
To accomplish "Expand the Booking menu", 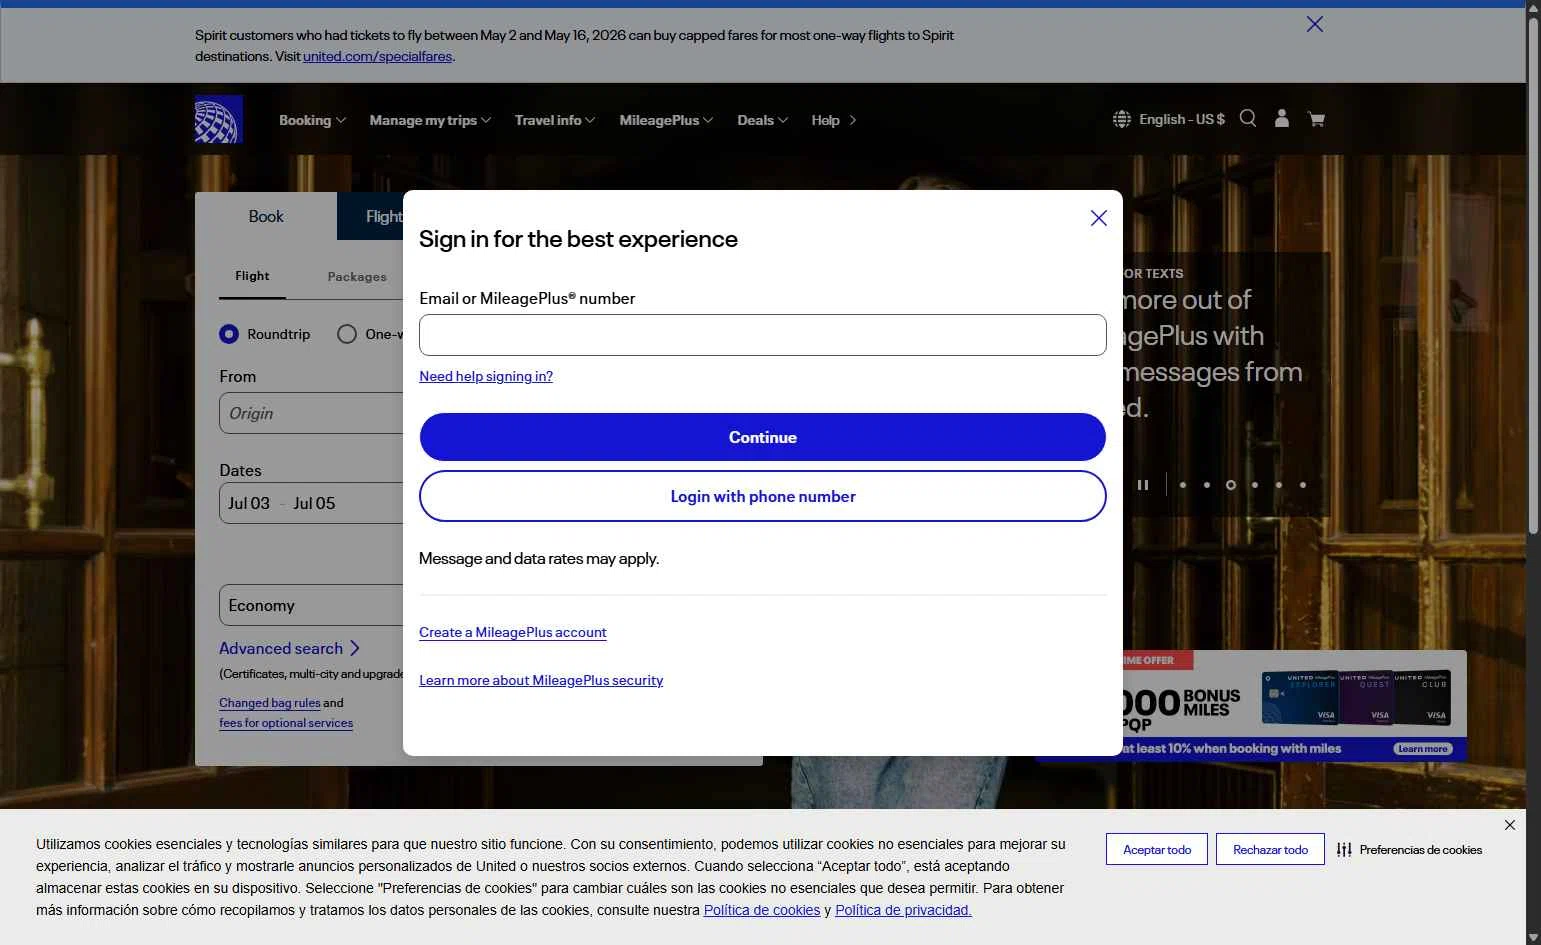I will pyautogui.click(x=312, y=120).
